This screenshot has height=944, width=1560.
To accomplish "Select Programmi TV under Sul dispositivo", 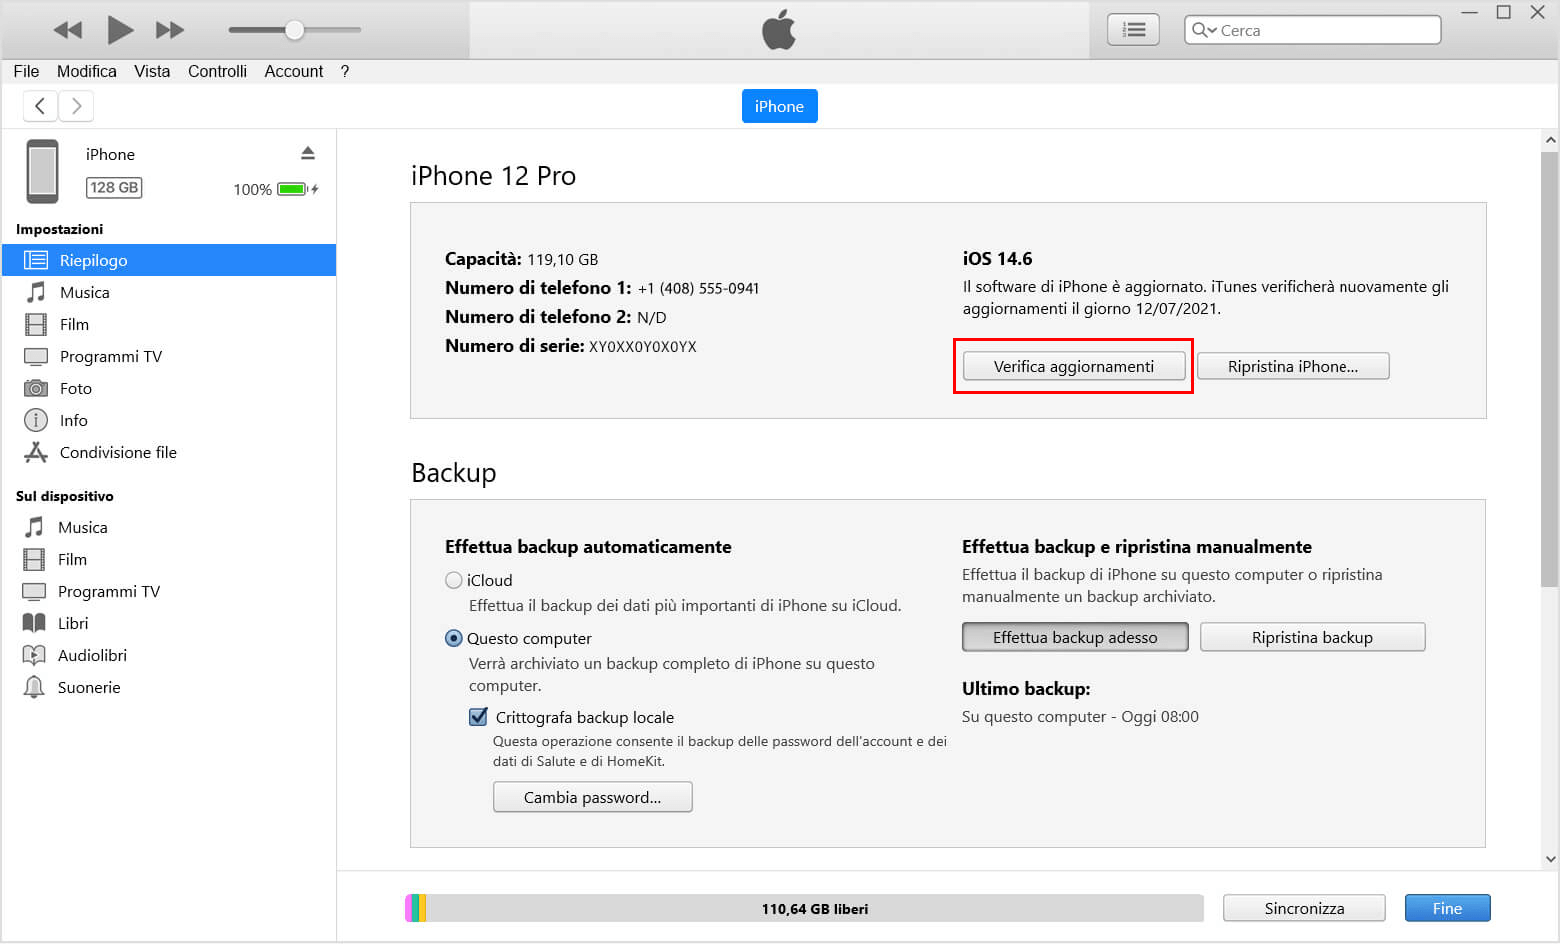I will click(x=169, y=591).
